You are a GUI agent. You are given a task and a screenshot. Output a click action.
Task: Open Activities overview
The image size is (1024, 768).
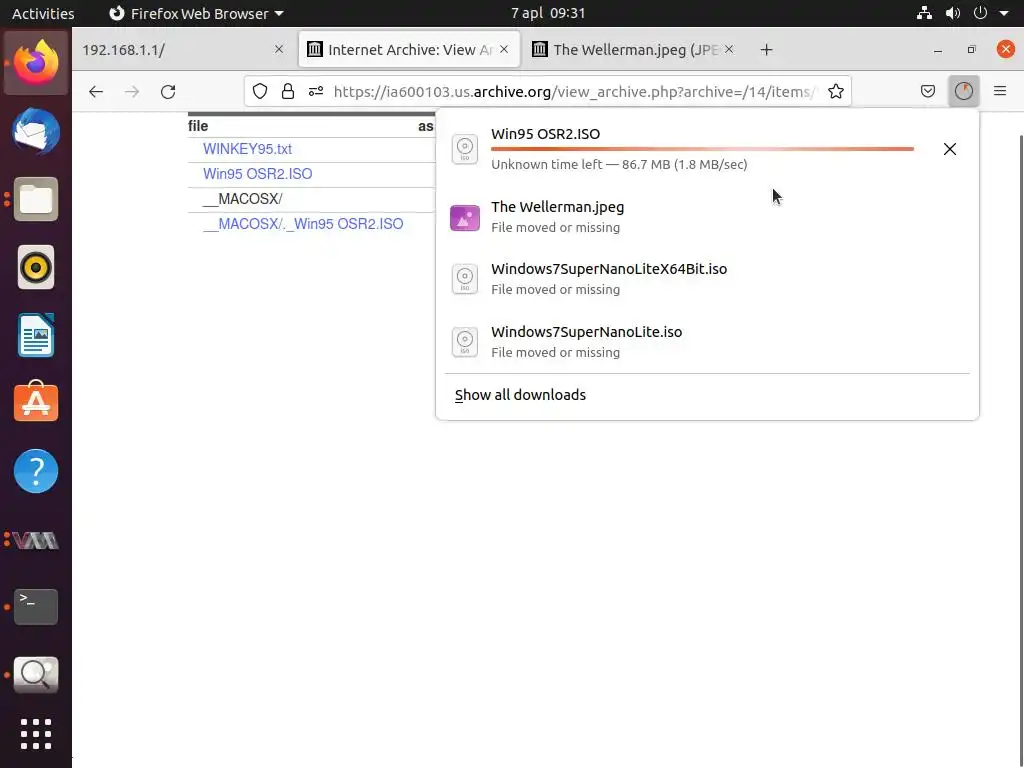(43, 13)
